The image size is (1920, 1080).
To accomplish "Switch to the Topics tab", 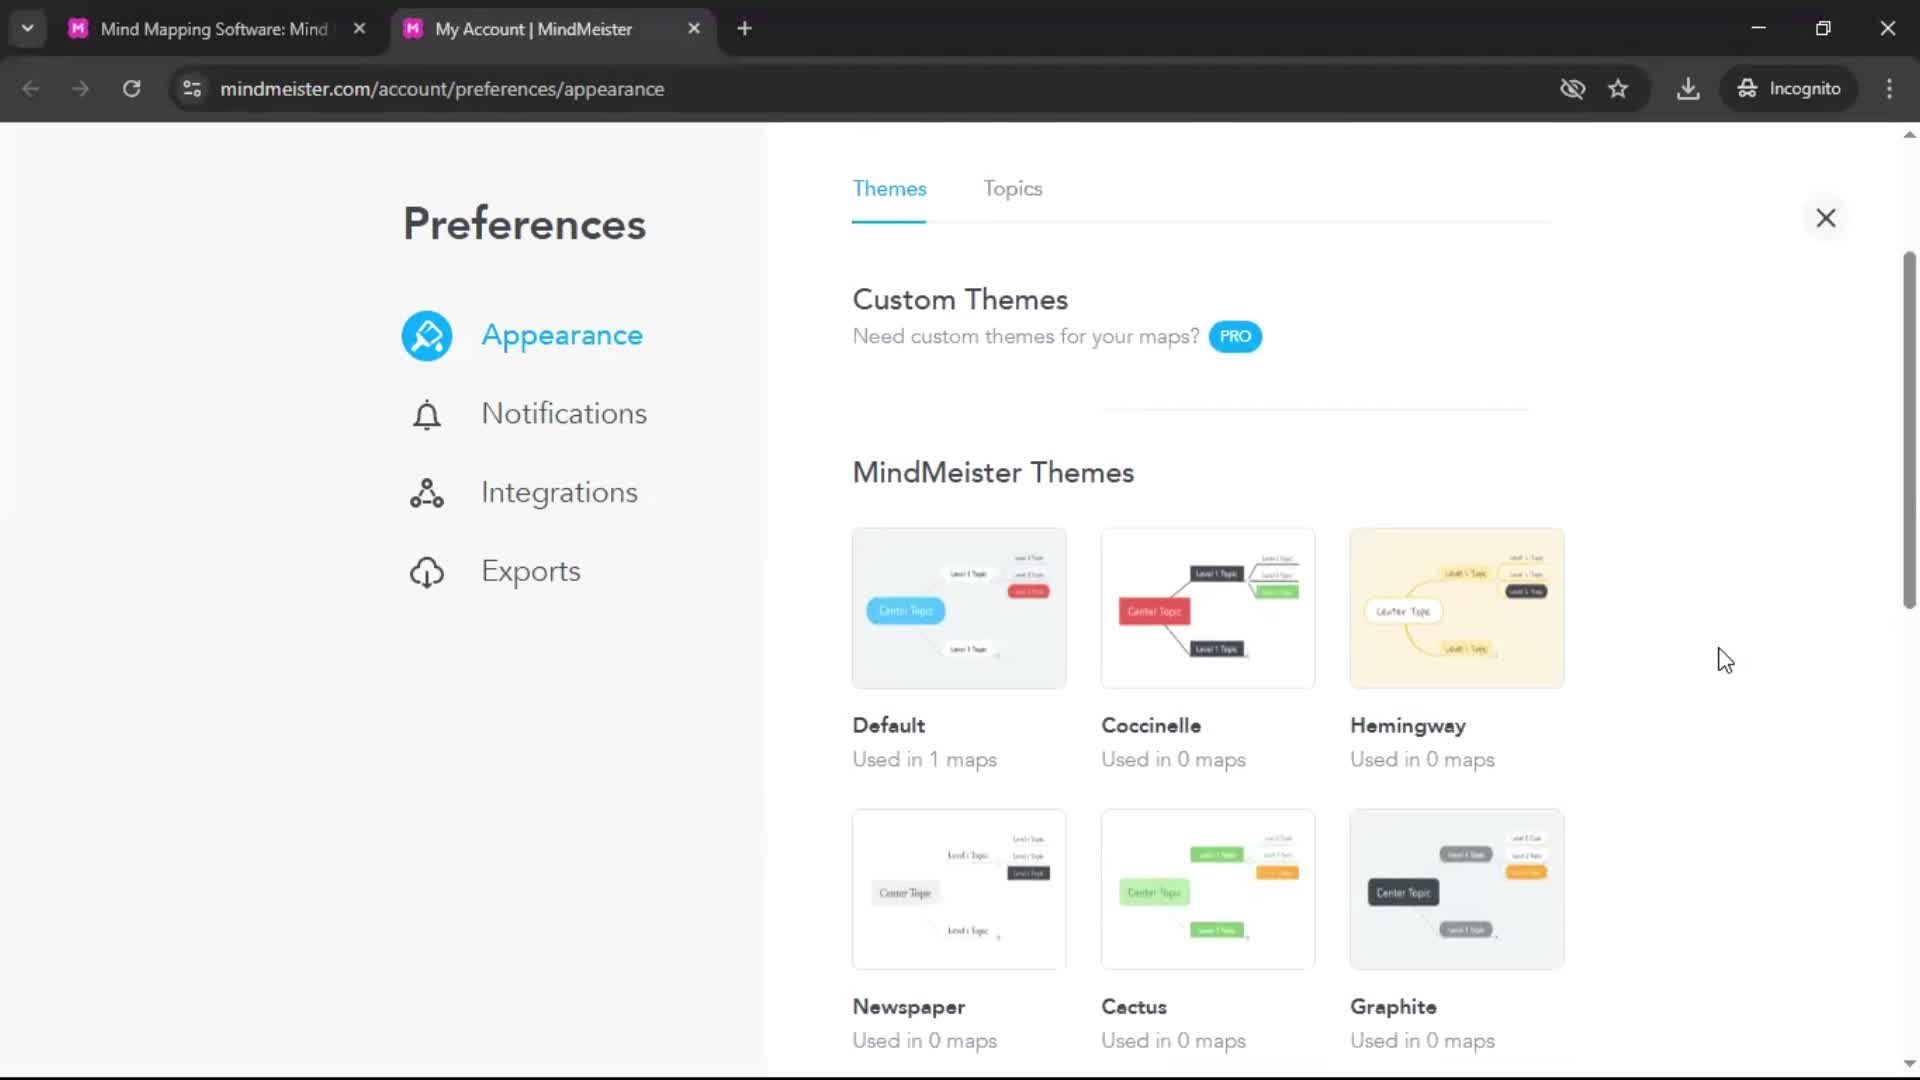I will coord(1012,189).
